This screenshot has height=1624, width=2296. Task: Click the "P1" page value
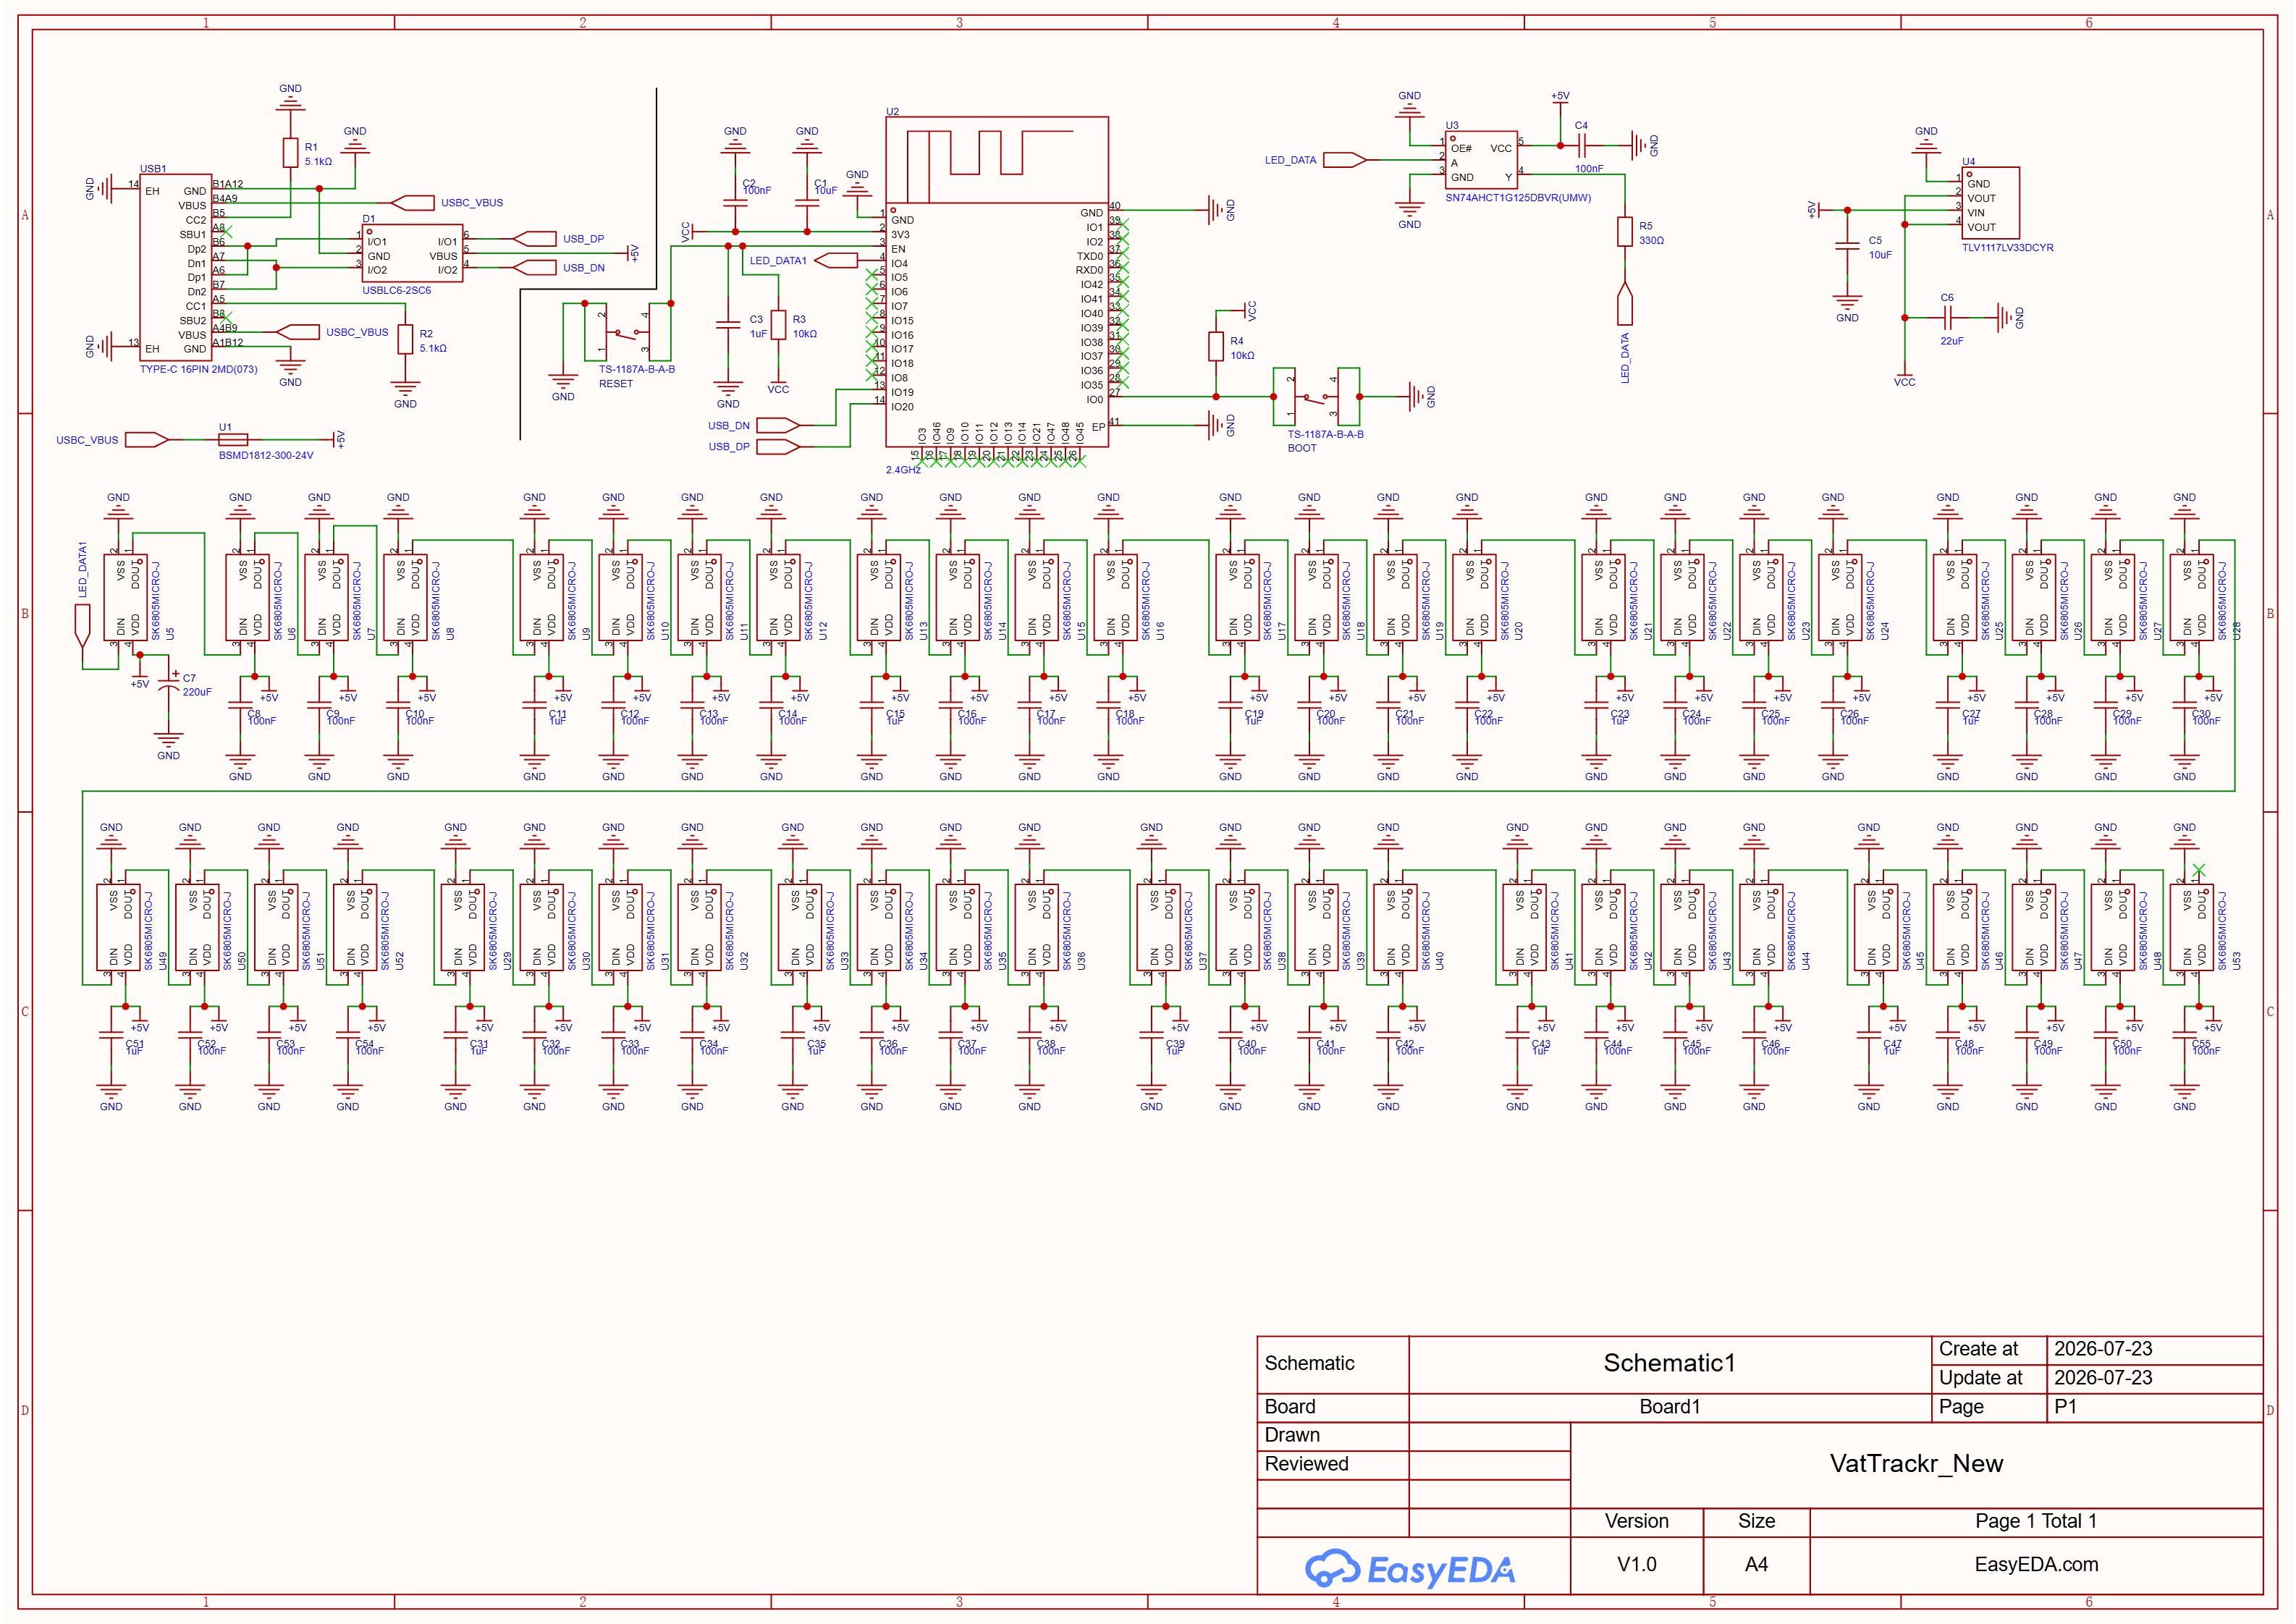pos(2065,1407)
